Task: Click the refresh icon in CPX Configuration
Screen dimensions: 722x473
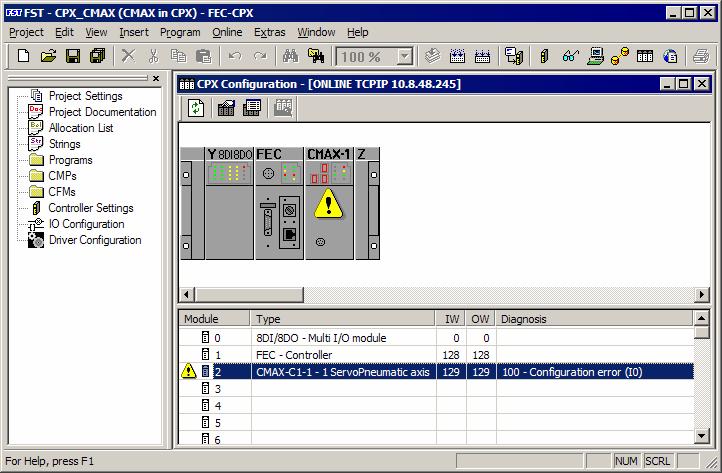Action: click(x=196, y=108)
